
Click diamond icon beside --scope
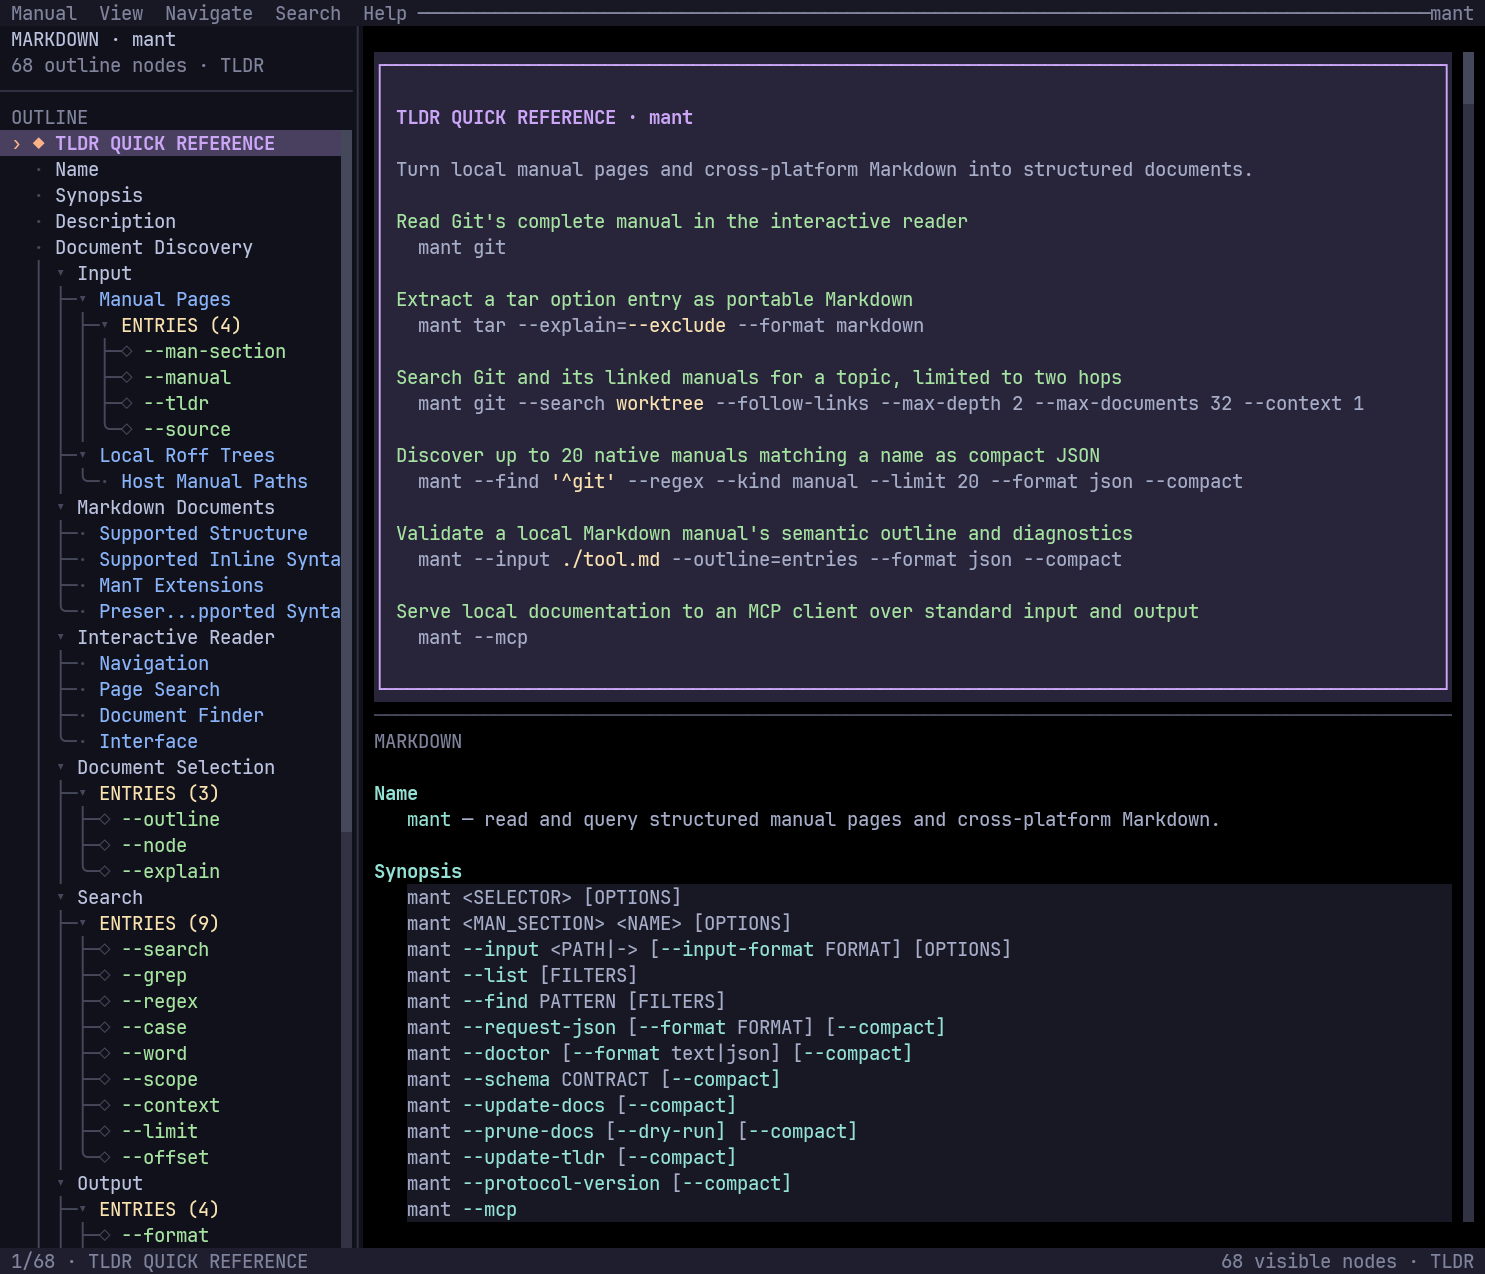point(105,1079)
